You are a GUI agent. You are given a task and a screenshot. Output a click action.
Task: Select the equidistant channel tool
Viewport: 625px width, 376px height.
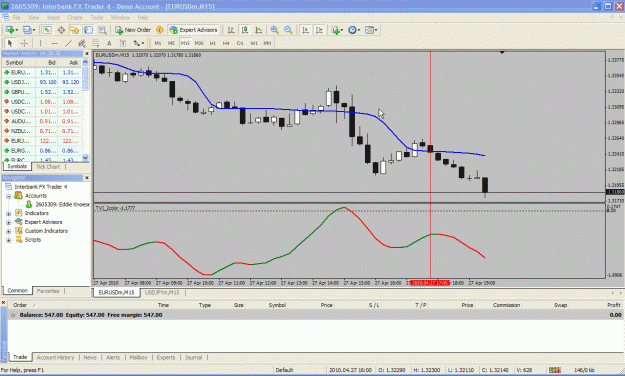click(82, 43)
